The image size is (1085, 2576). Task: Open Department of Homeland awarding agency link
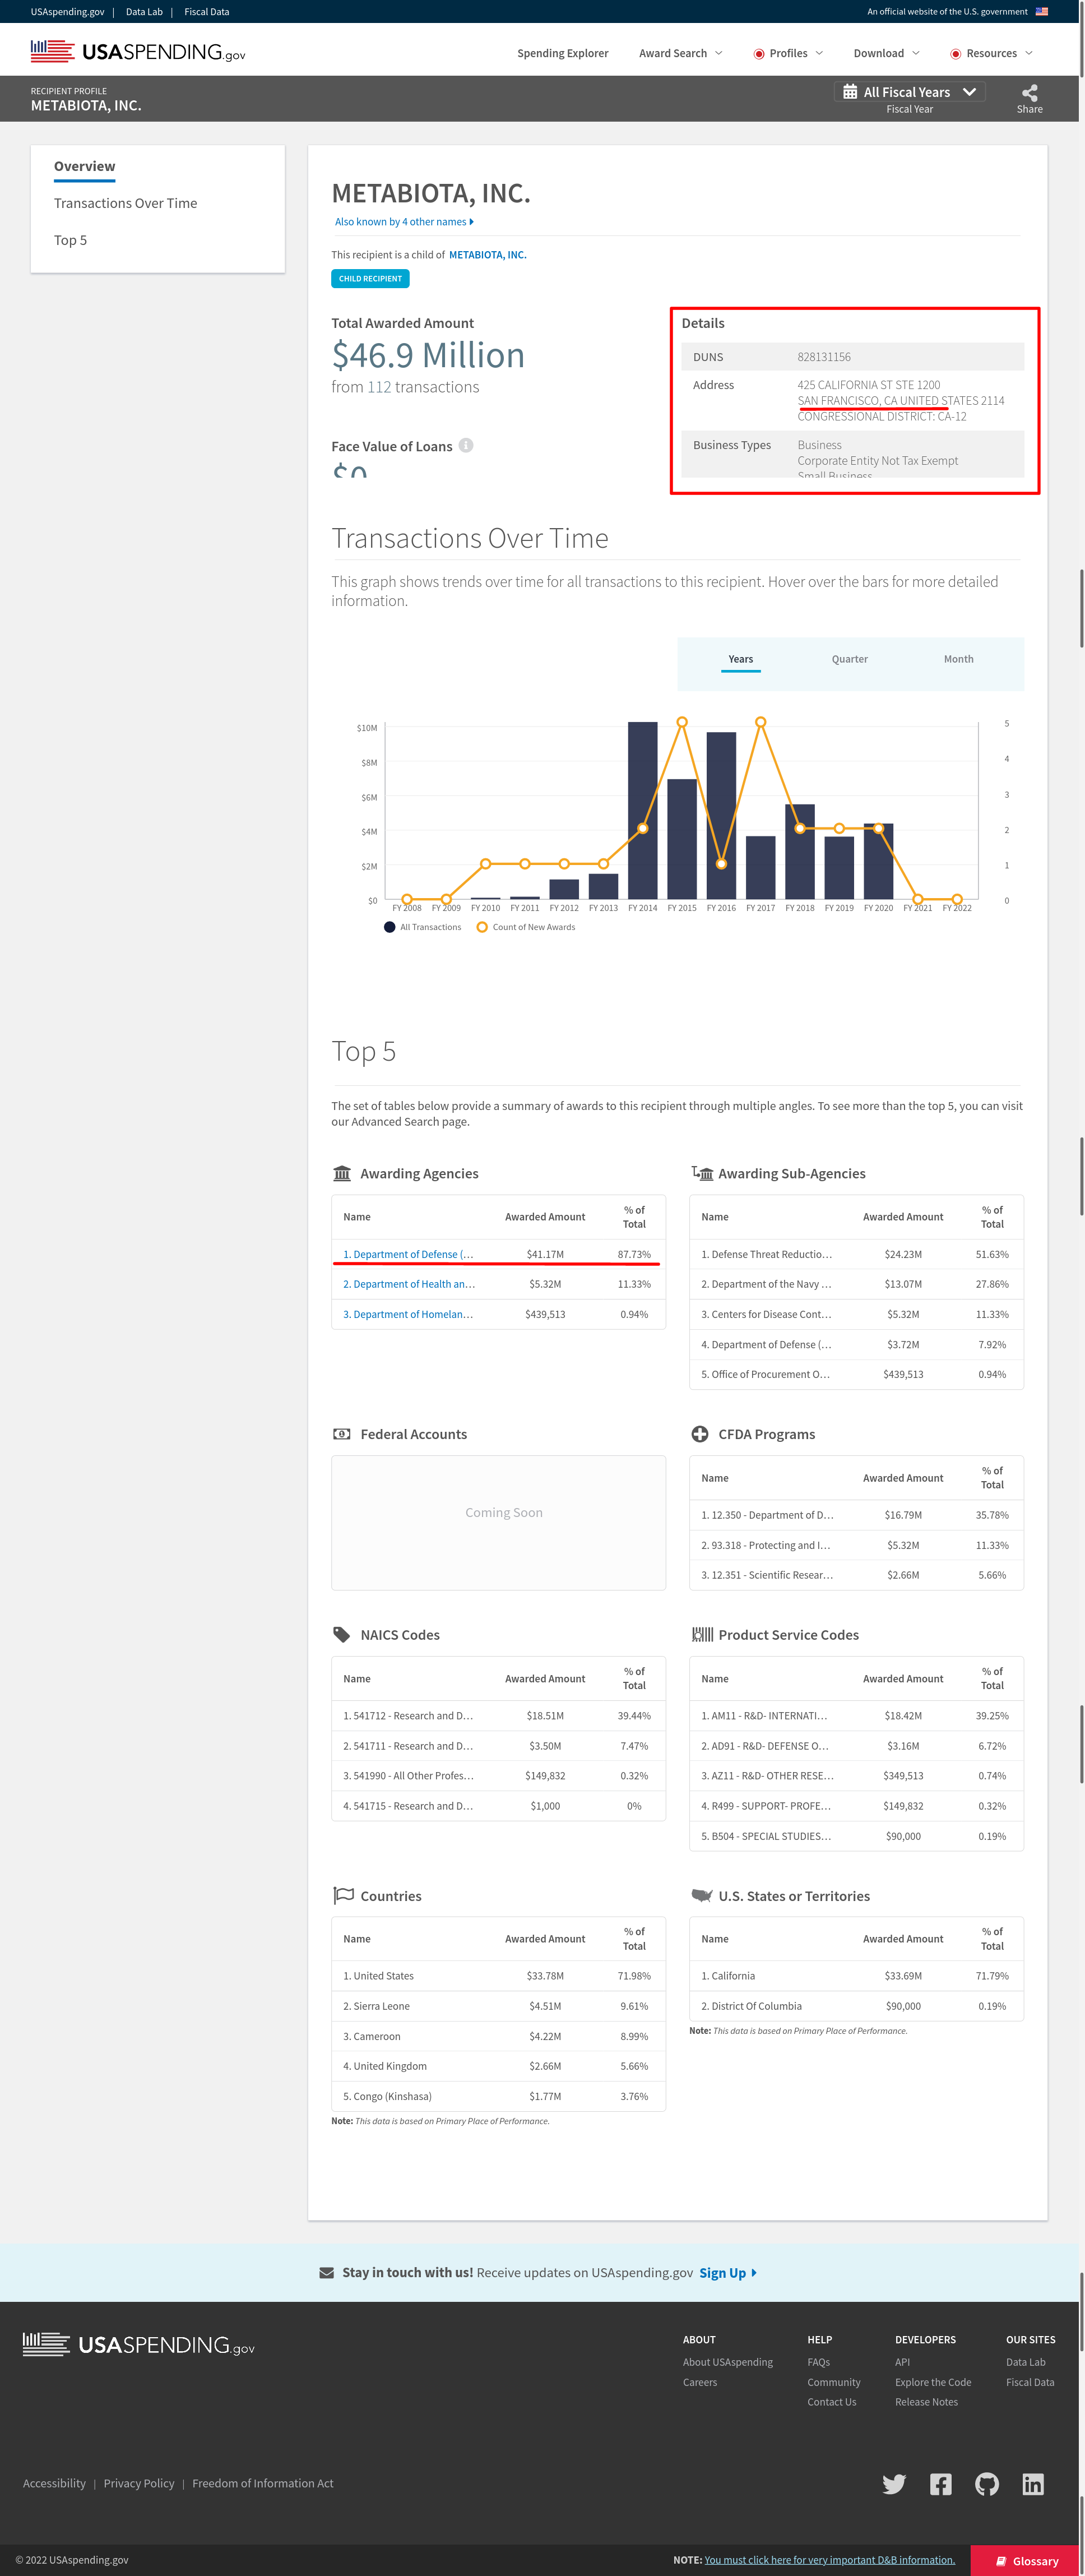(408, 1314)
